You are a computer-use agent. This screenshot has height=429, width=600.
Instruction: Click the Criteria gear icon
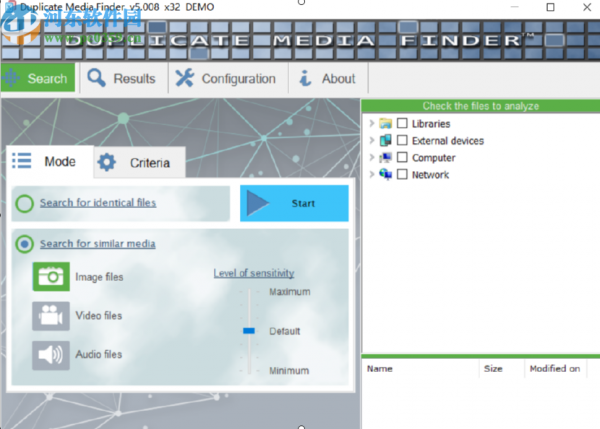pos(106,162)
